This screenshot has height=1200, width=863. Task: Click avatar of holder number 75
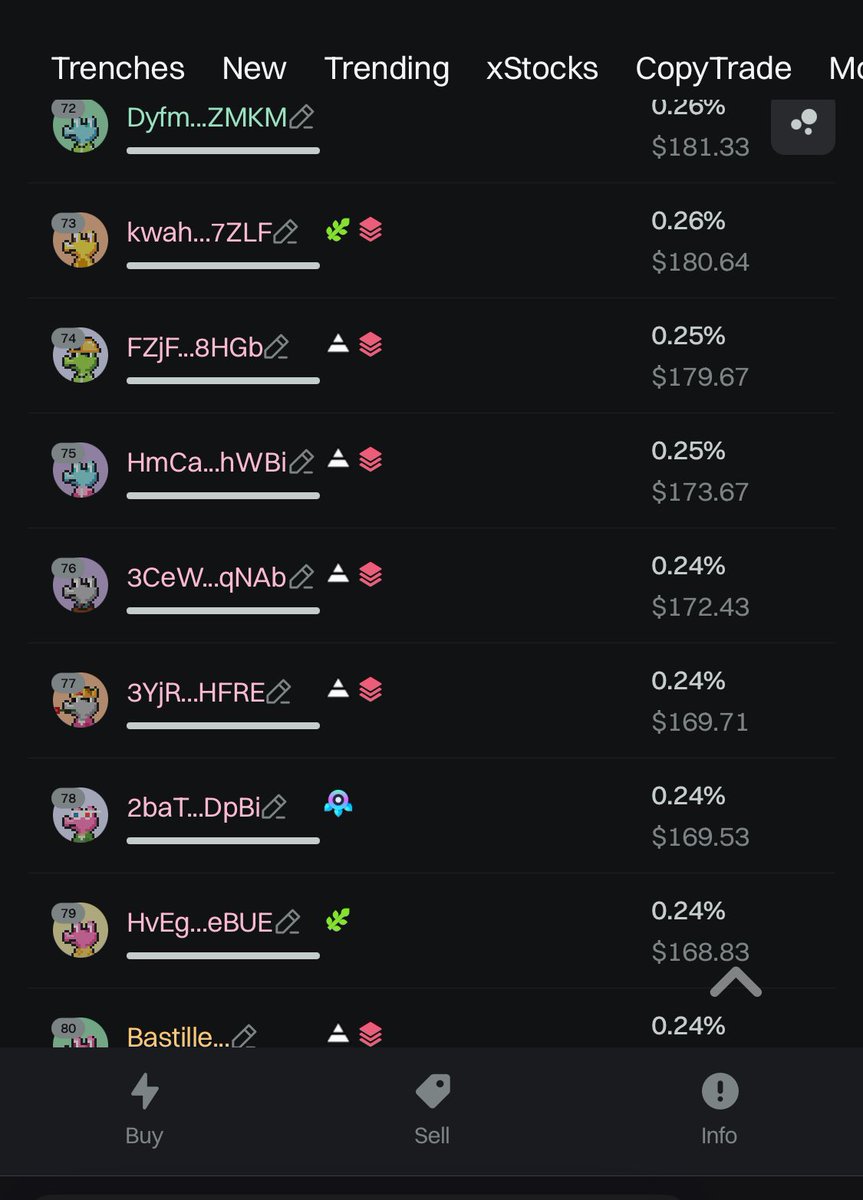point(80,470)
